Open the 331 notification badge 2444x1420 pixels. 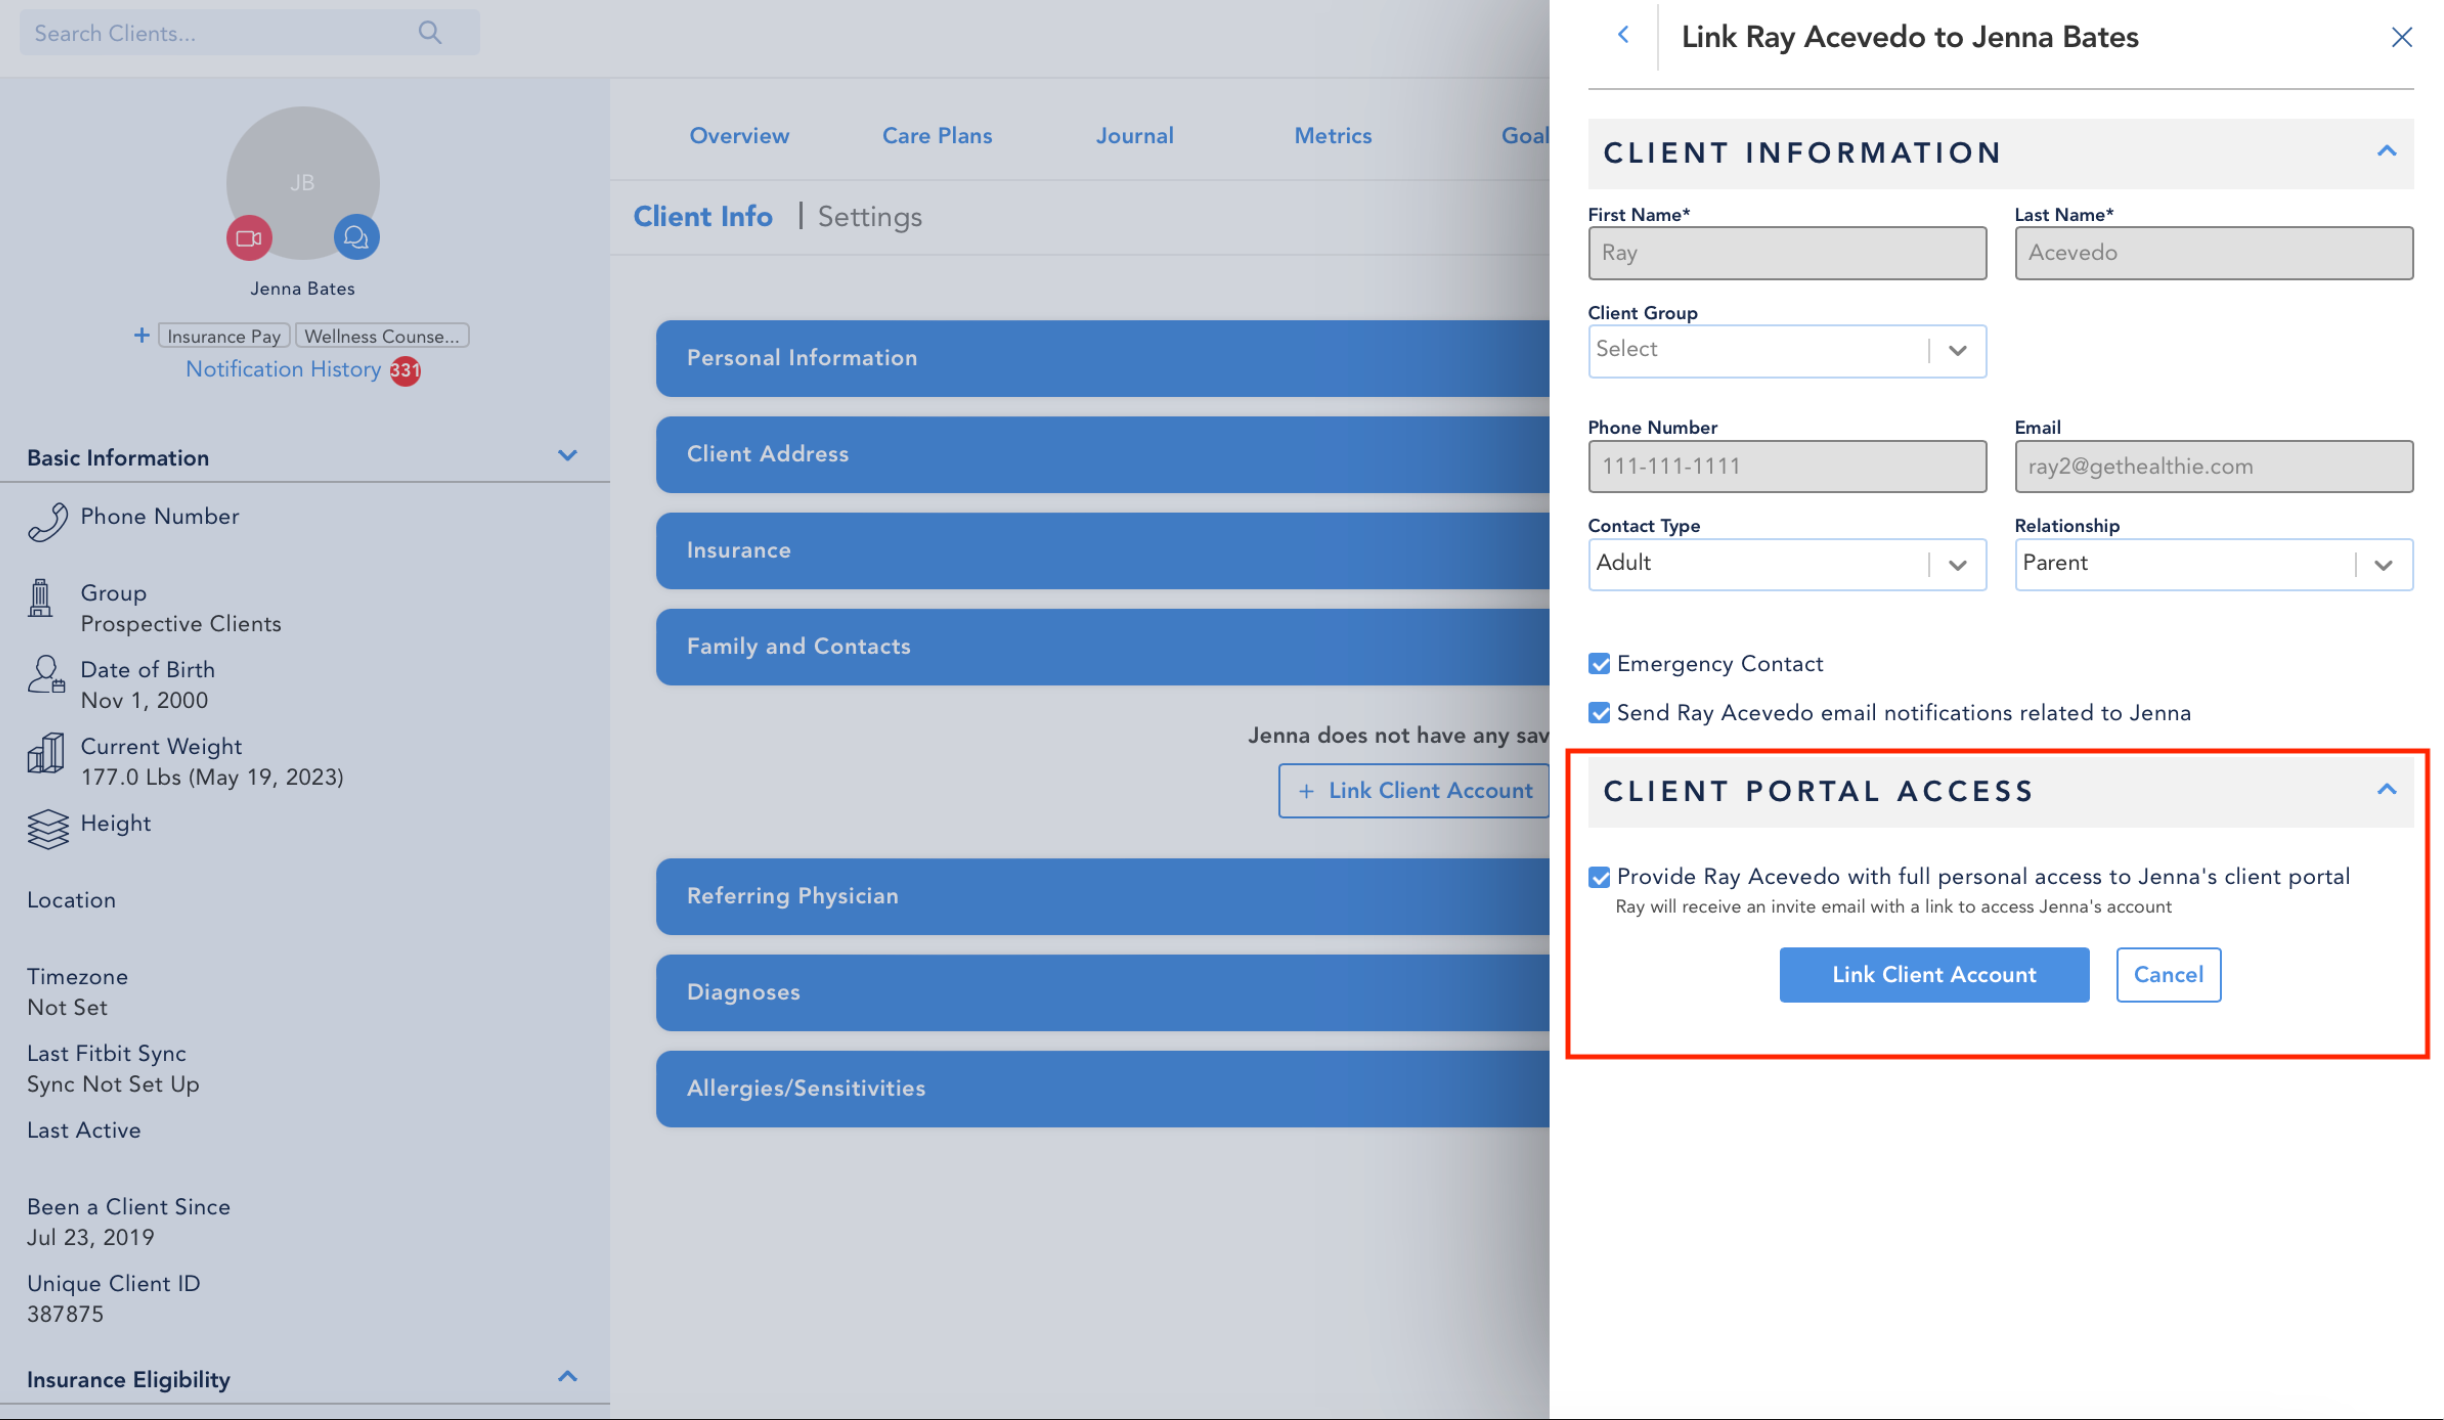(x=405, y=371)
